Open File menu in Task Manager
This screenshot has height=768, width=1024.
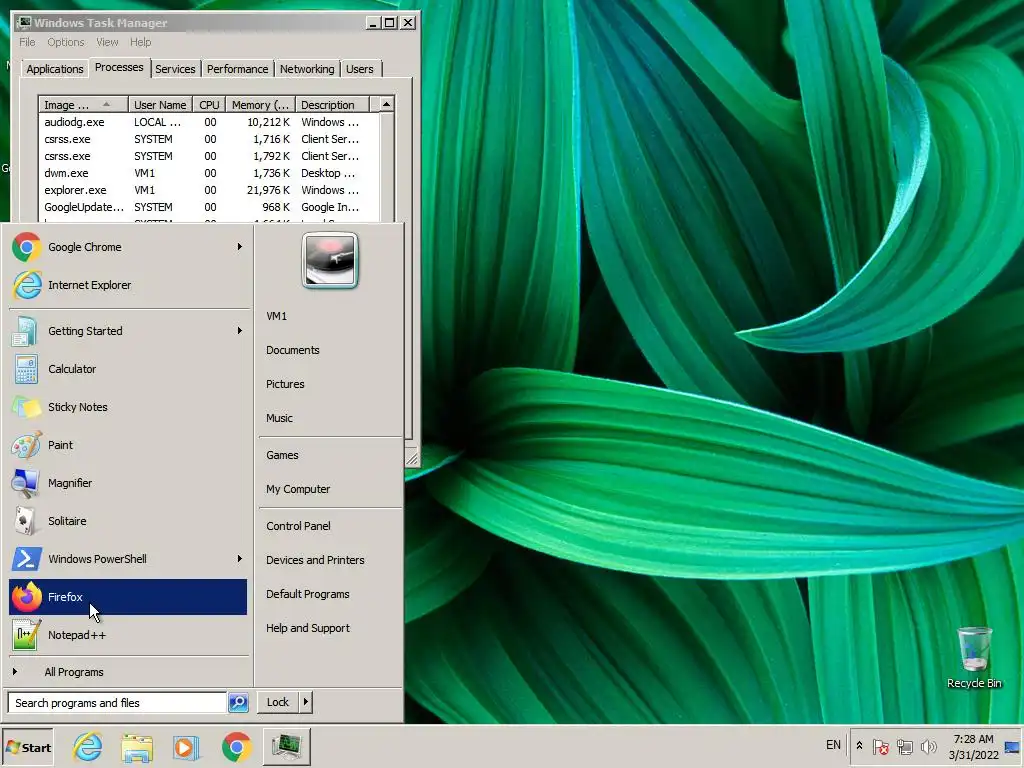click(27, 42)
